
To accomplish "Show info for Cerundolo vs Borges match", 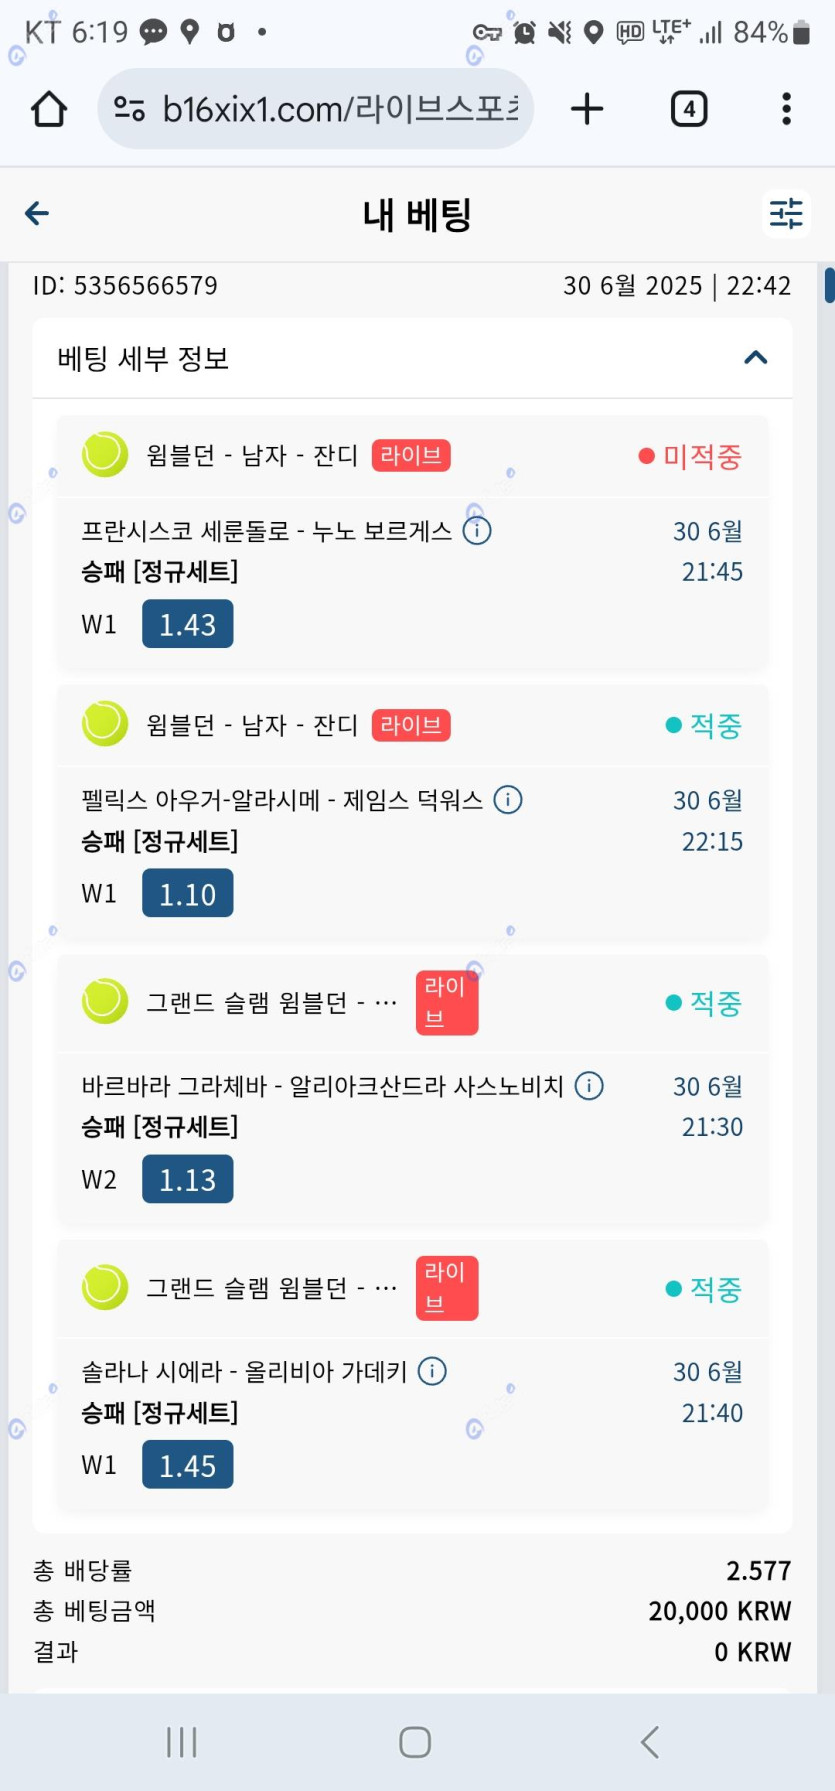I will pyautogui.click(x=477, y=531).
